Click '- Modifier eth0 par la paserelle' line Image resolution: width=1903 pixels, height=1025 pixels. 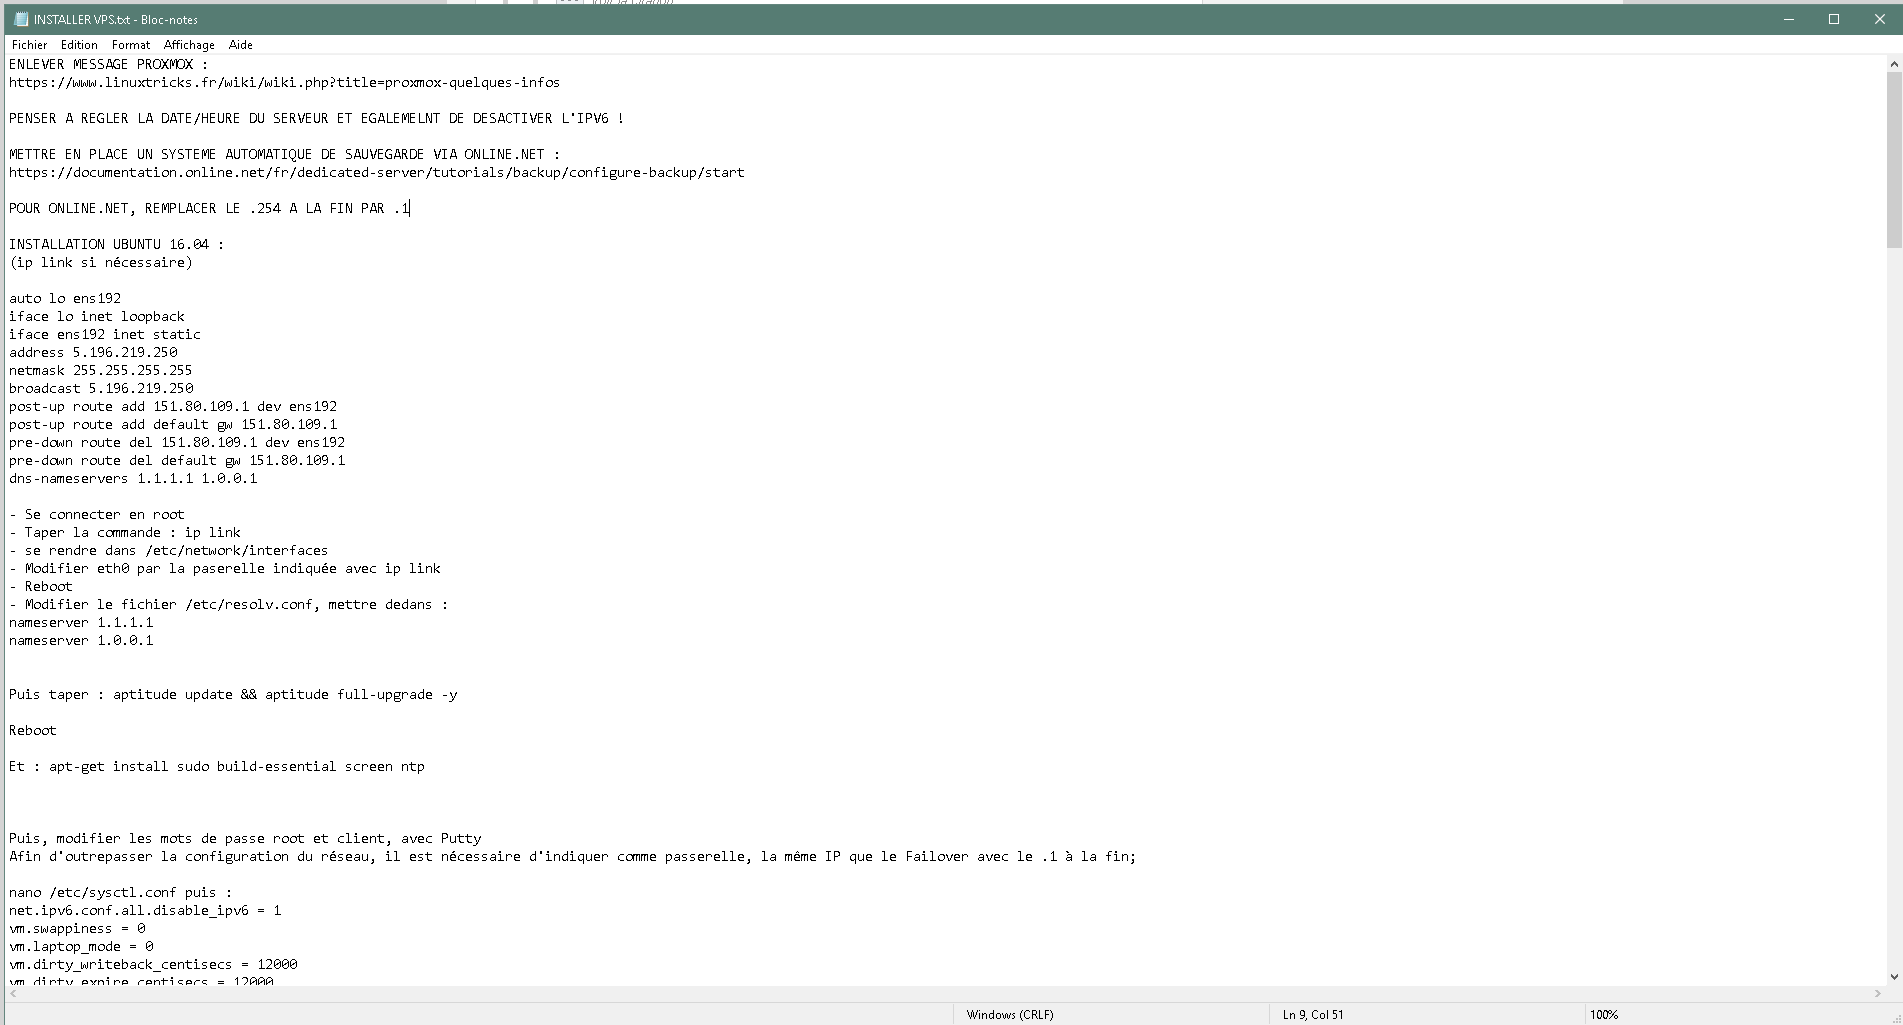tap(225, 569)
